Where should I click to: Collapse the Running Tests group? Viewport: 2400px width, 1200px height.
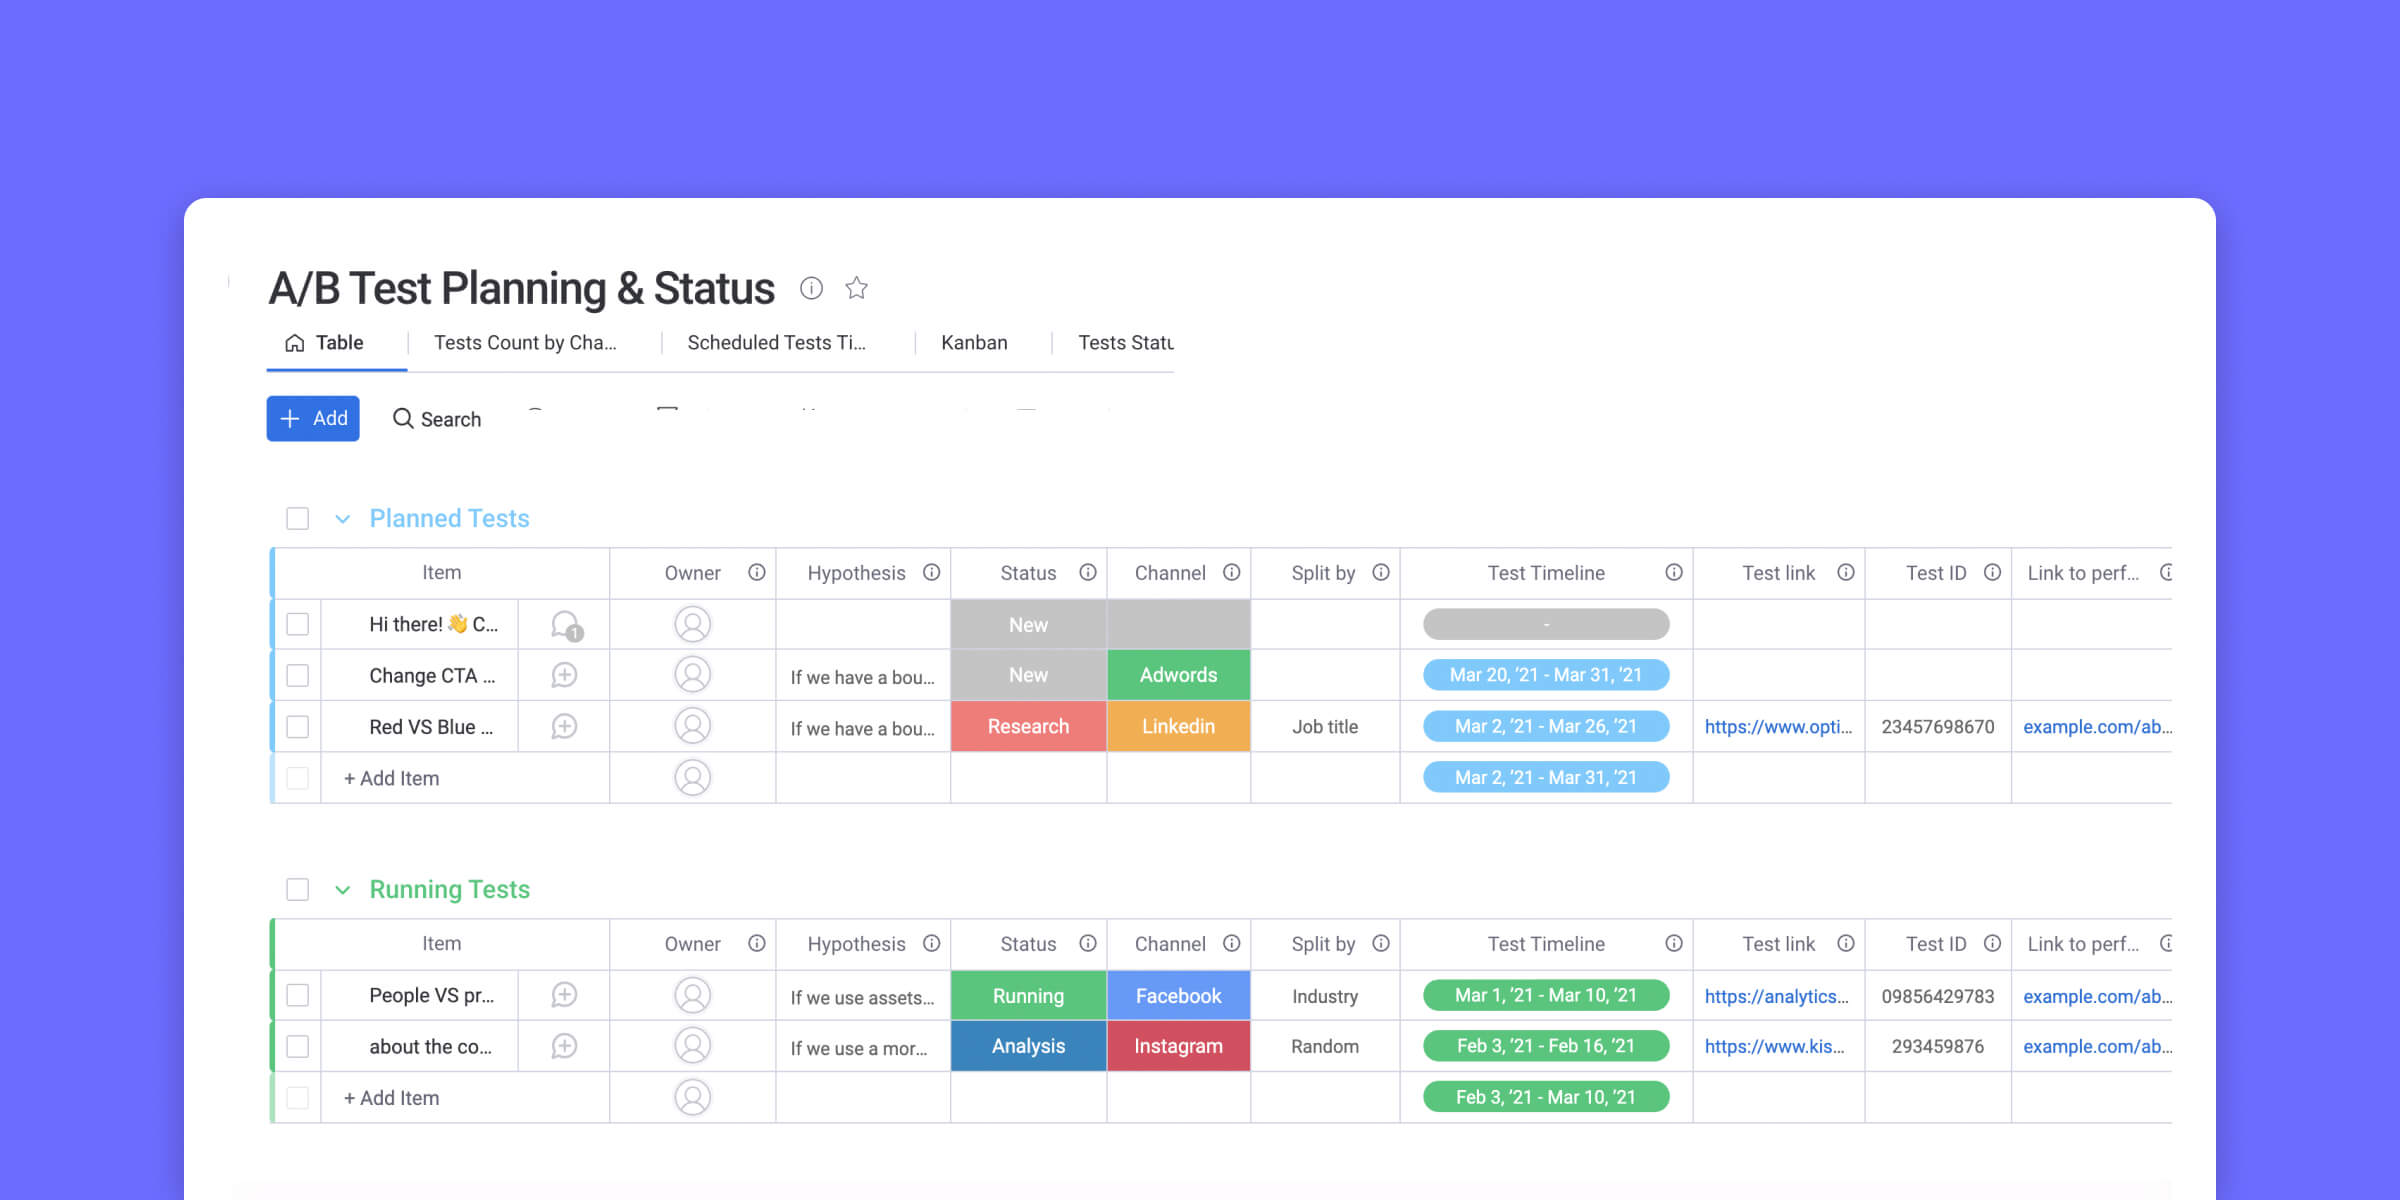pyautogui.click(x=338, y=889)
